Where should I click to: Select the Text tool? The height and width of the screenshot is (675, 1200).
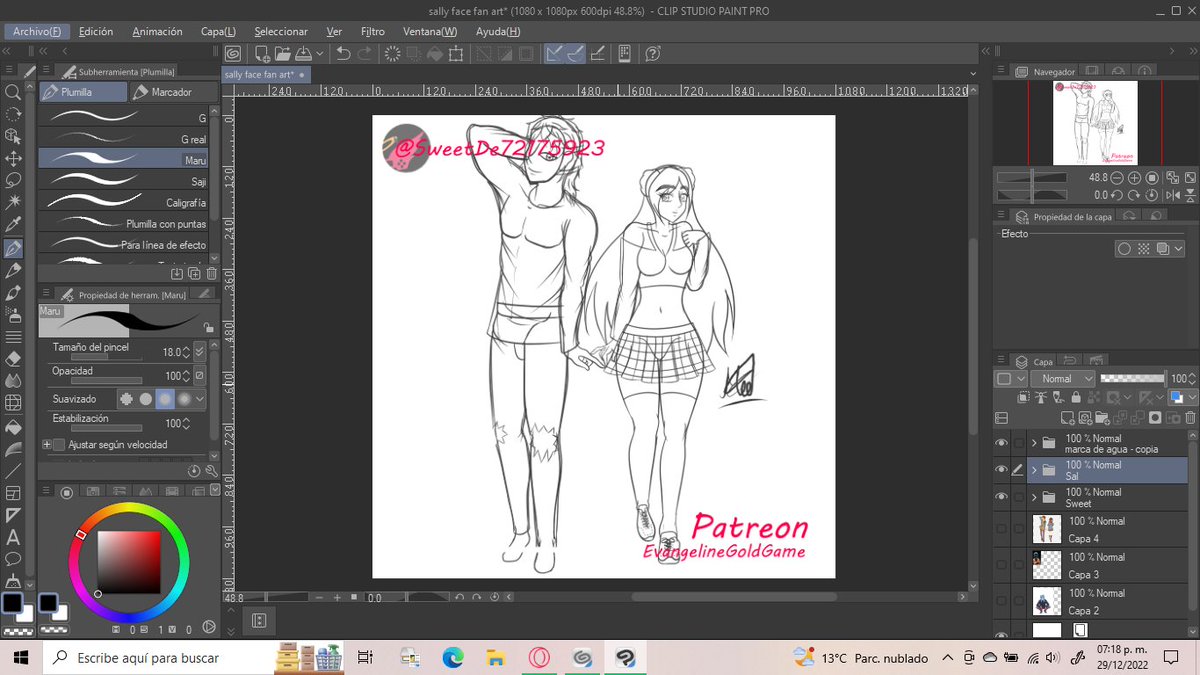coord(14,538)
